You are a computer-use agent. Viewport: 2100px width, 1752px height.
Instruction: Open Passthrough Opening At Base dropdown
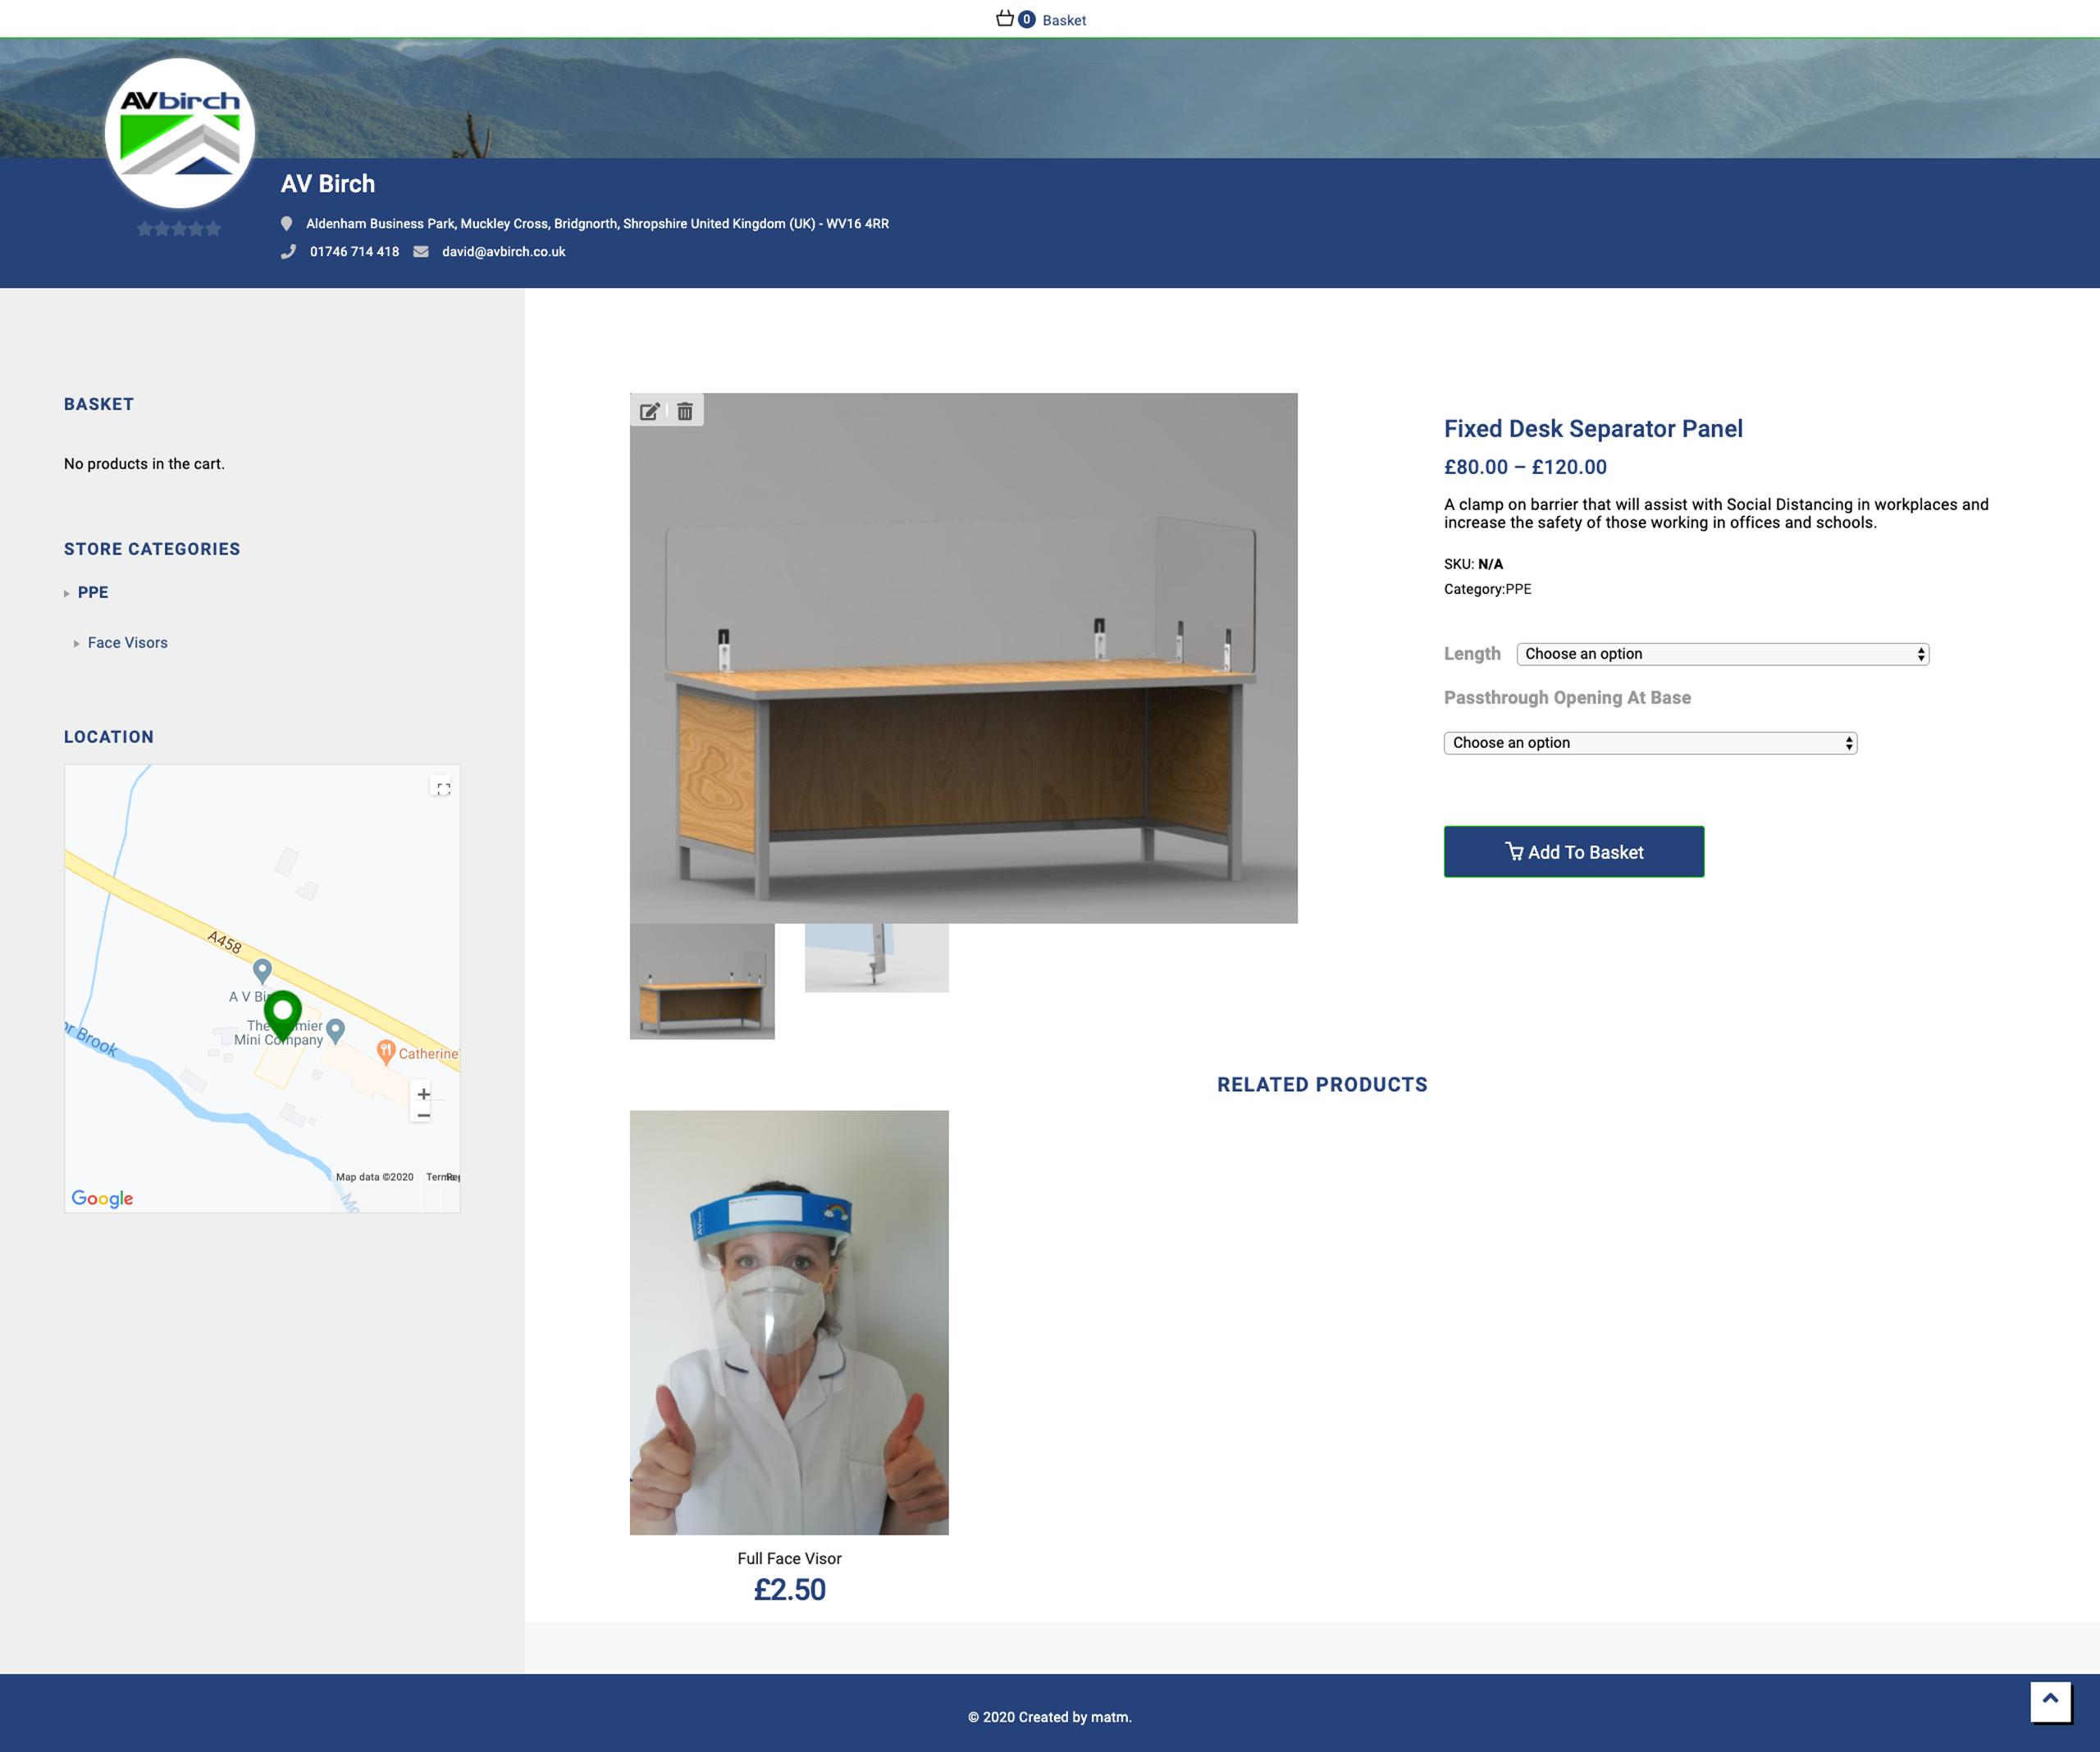(x=1650, y=743)
